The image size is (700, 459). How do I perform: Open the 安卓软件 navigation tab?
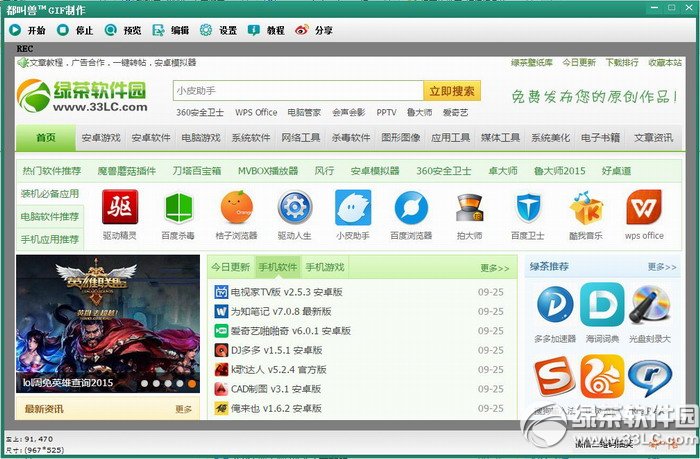pos(151,138)
